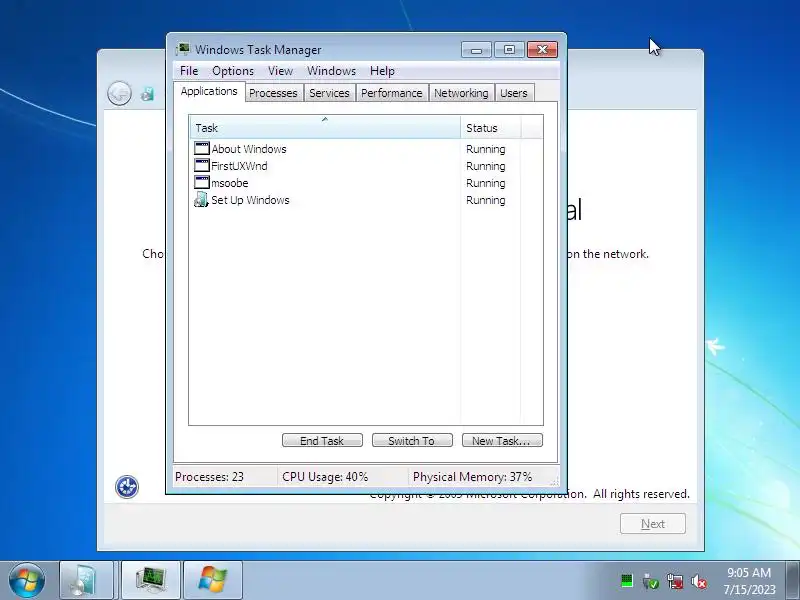Switch to the Services tab

(329, 93)
